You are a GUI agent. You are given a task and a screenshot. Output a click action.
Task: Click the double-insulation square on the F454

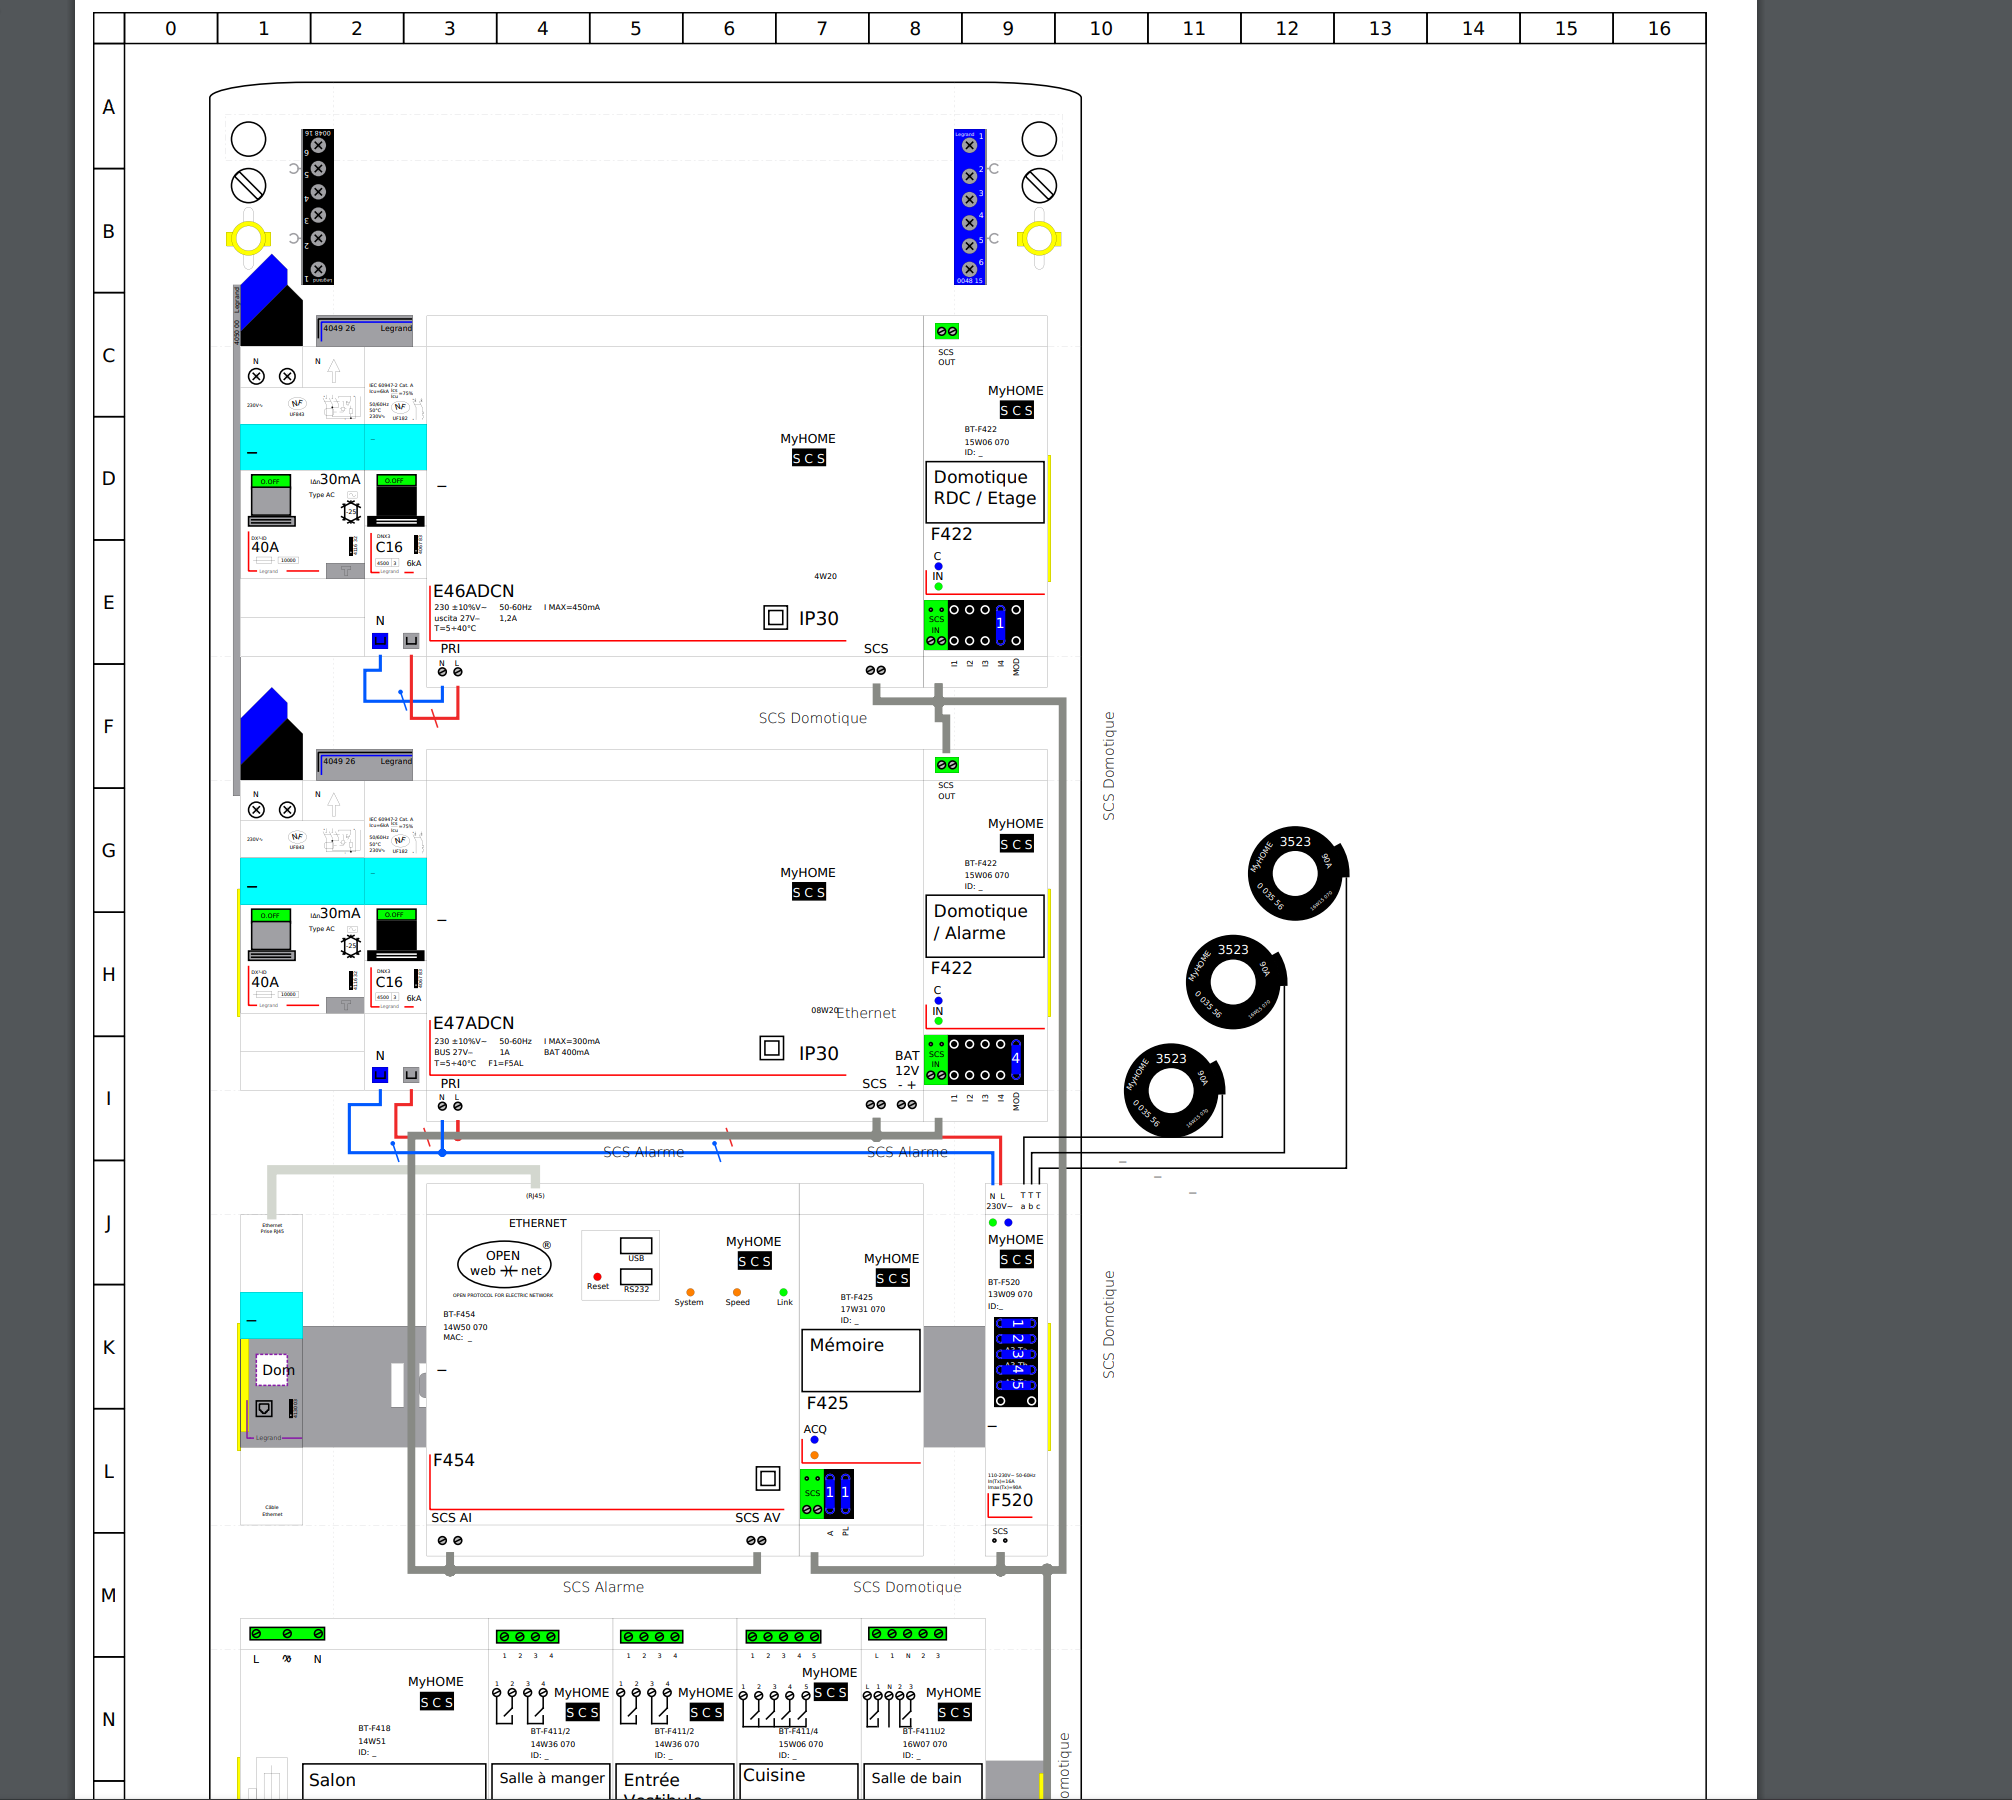768,1478
